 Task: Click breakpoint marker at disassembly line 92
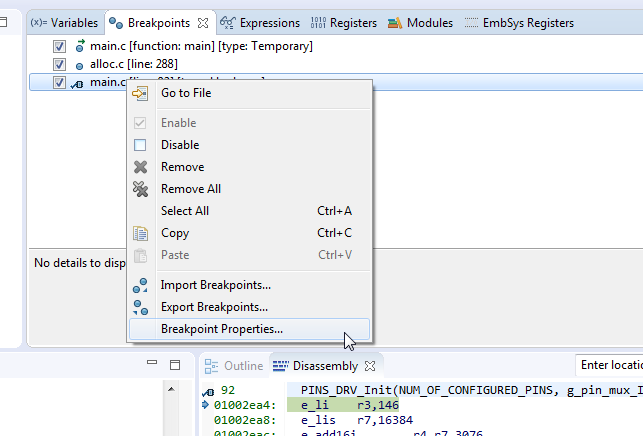(208, 392)
